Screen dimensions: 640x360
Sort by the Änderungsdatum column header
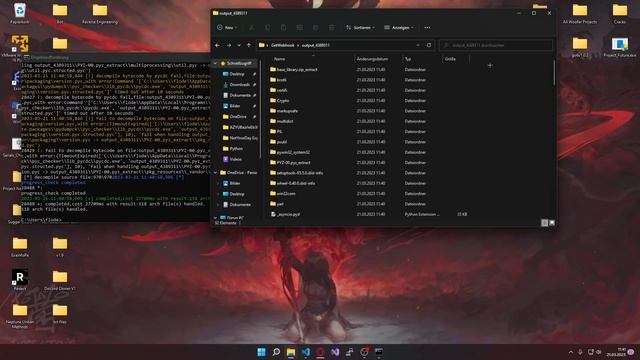[x=372, y=59]
